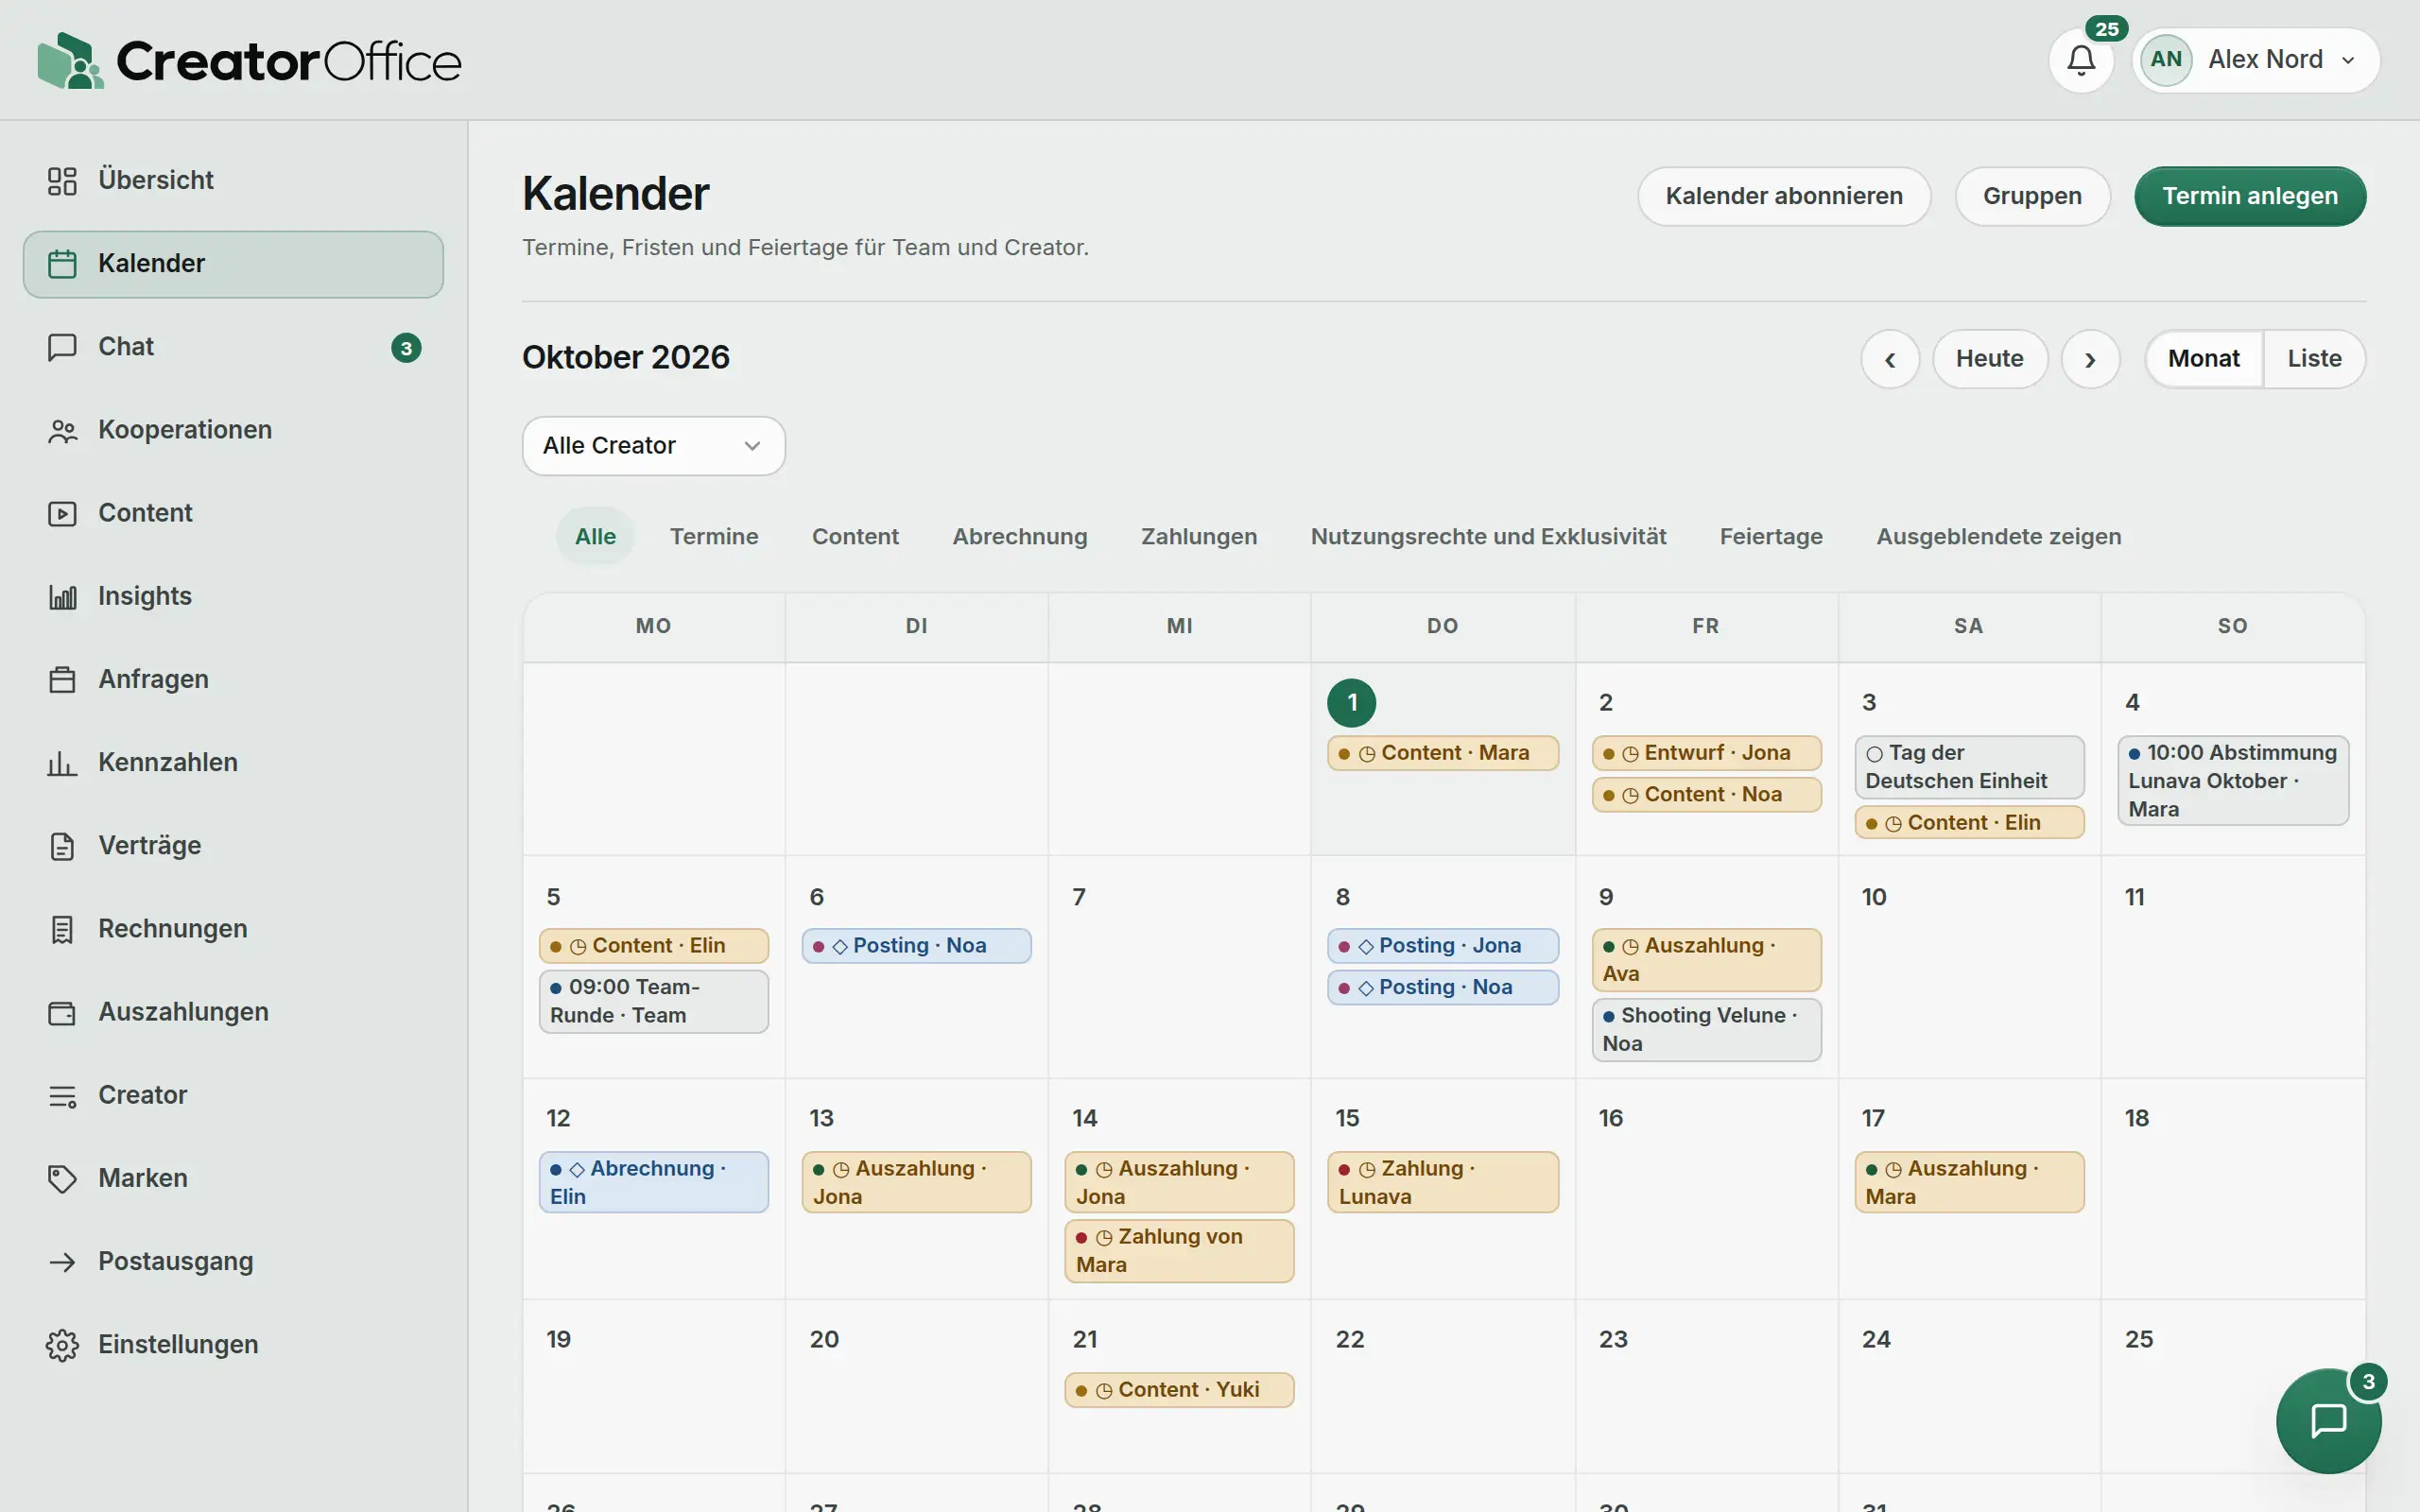2420x1512 pixels.
Task: Click the Creator list icon
Action: [62, 1095]
